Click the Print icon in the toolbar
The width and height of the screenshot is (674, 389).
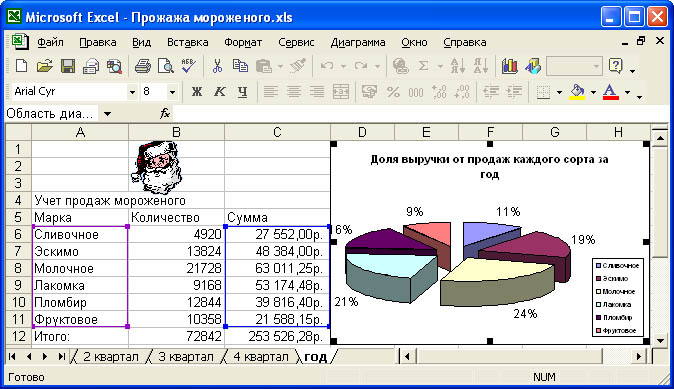click(142, 66)
